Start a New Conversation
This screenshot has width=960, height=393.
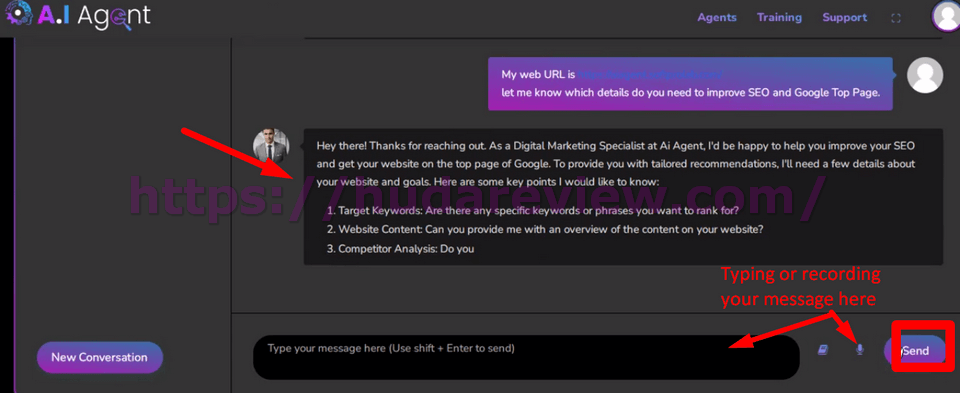coord(100,357)
